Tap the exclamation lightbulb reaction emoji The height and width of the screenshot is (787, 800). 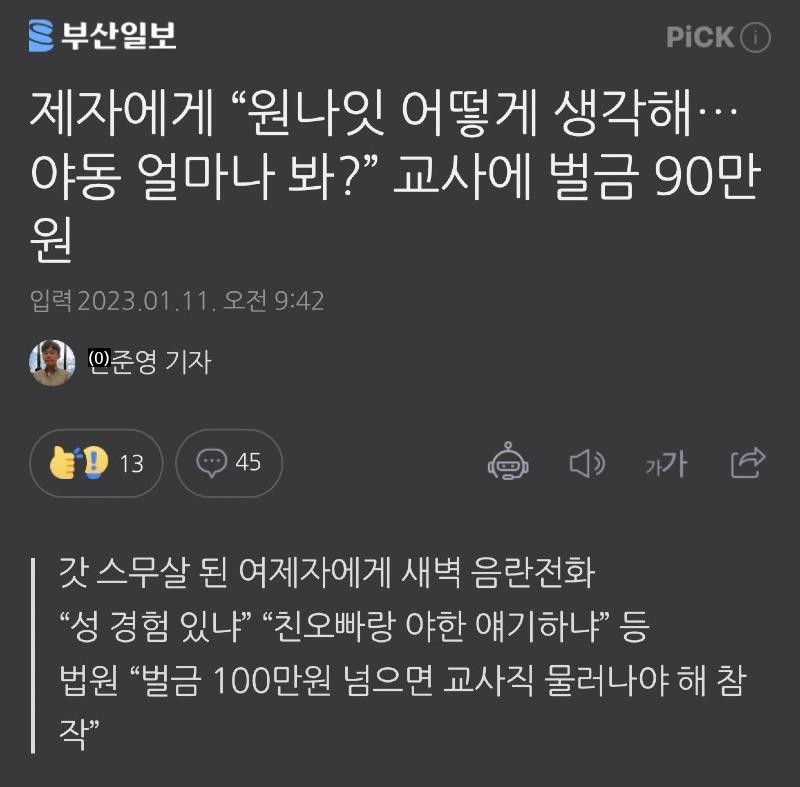click(94, 462)
